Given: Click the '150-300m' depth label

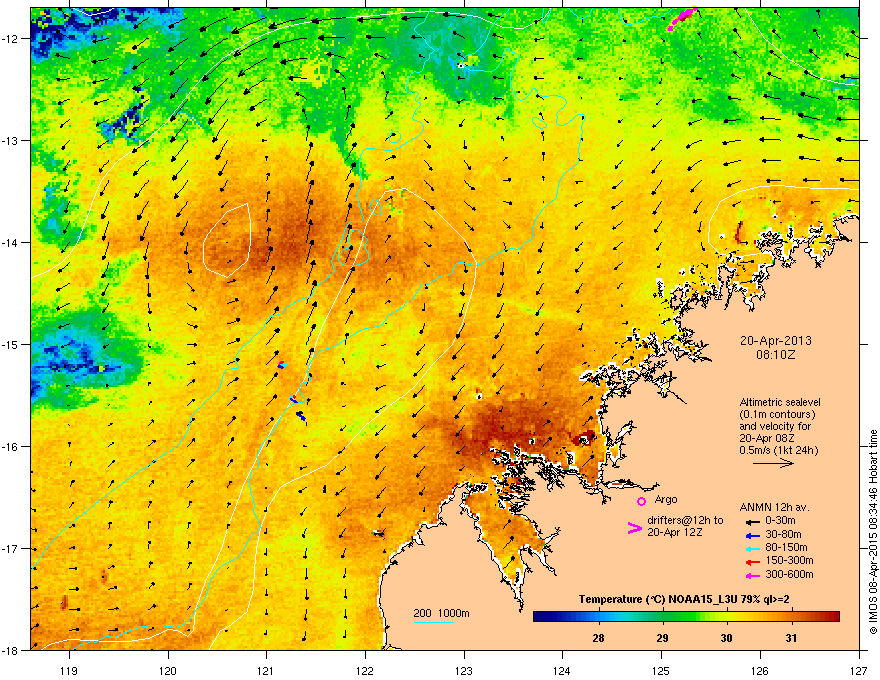Looking at the screenshot, I should click(789, 560).
